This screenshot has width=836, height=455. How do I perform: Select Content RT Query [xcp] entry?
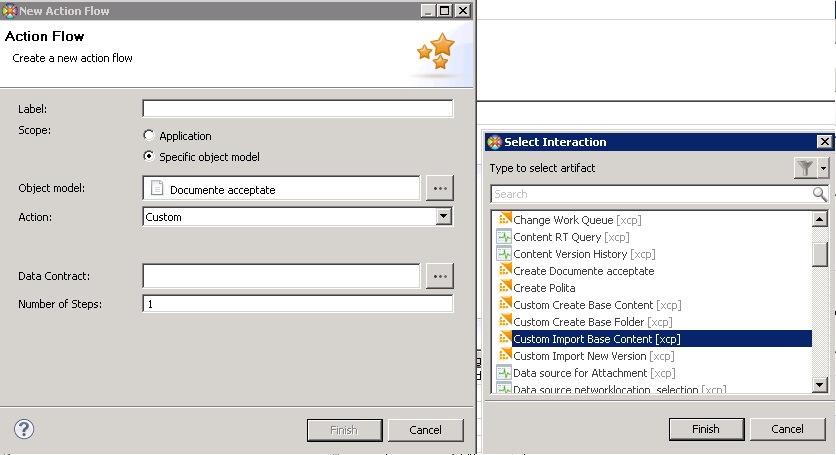tap(571, 237)
